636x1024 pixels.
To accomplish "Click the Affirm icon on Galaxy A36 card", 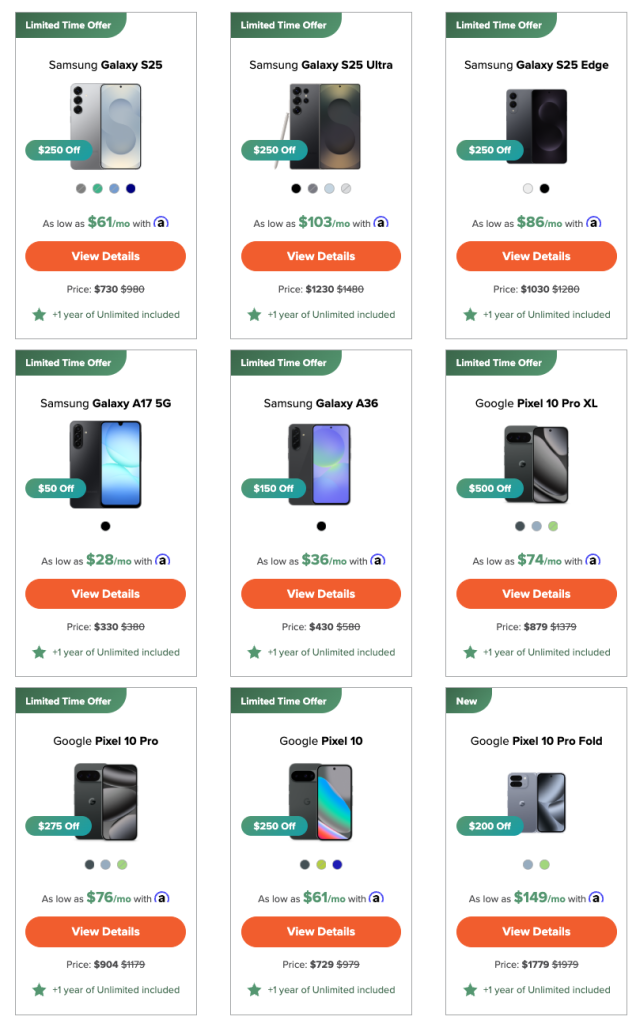I will tap(378, 561).
